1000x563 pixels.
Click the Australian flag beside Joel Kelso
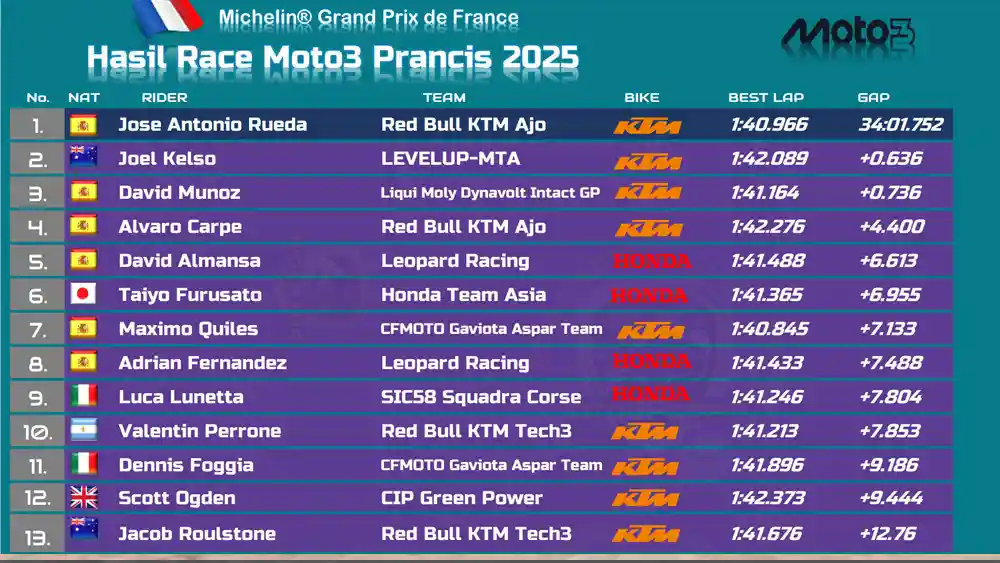[x=83, y=156]
